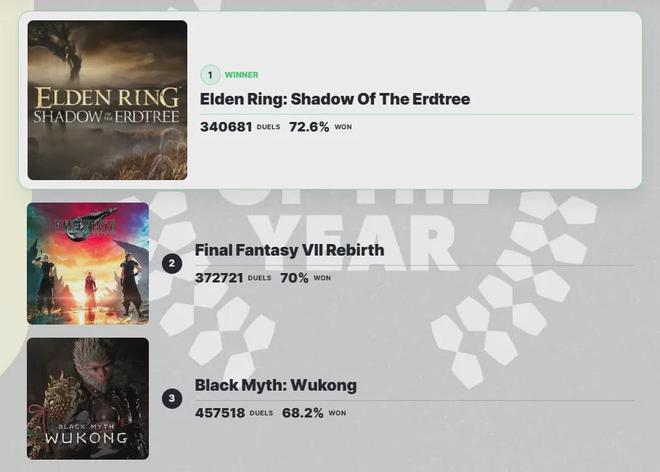660x472 pixels.
Task: Click the 340681 duels count
Action: click(x=226, y=127)
